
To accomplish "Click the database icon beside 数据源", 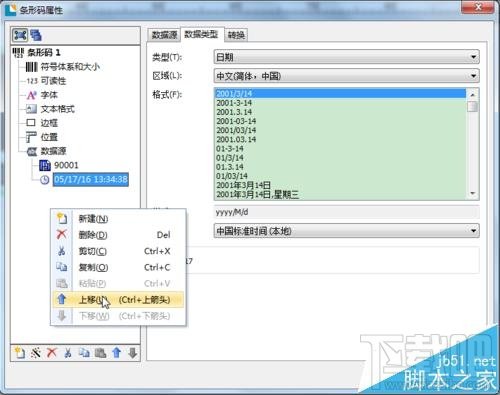I will coord(32,151).
